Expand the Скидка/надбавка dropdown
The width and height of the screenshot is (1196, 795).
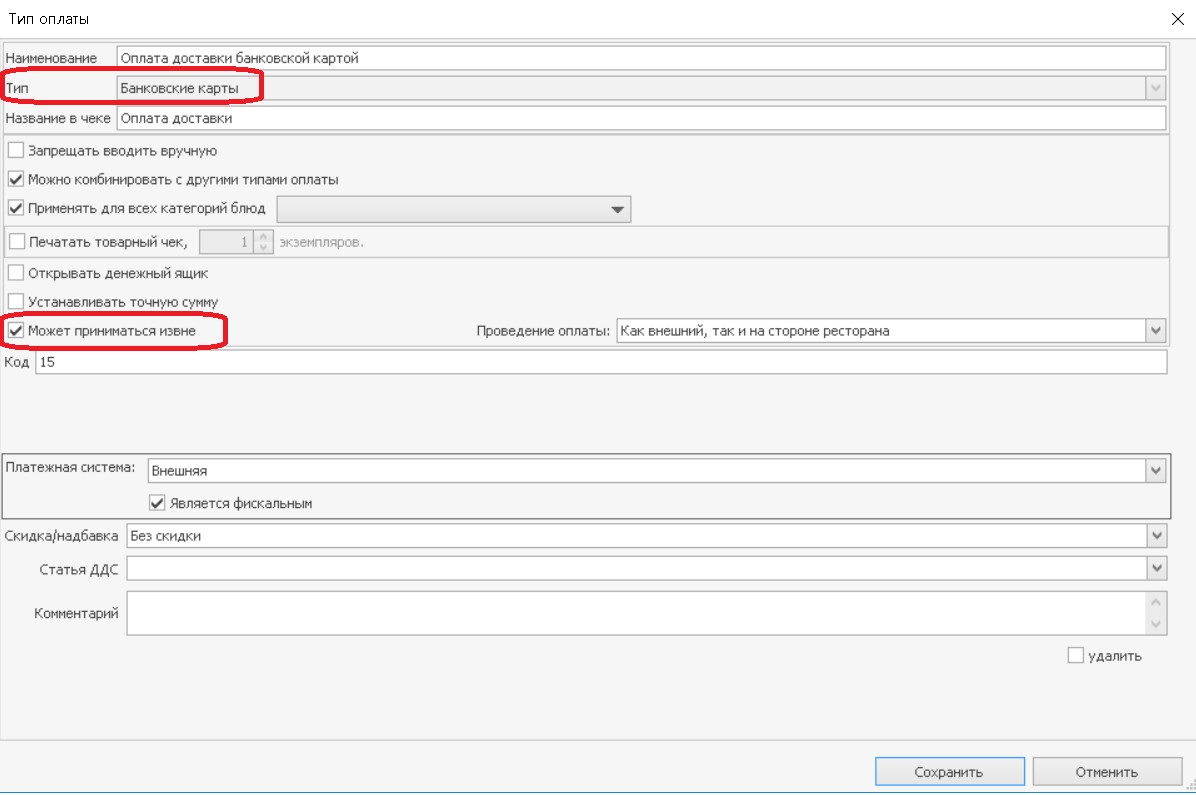pos(1156,536)
